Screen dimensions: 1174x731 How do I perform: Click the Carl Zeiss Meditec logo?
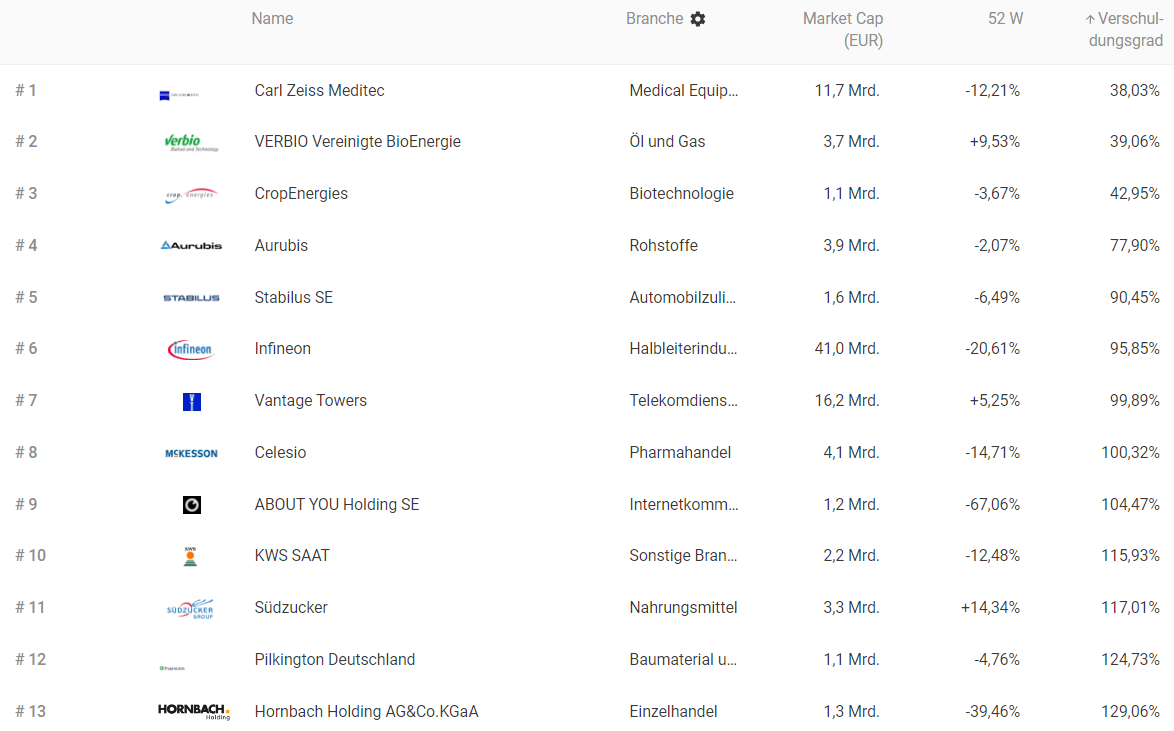[179, 95]
